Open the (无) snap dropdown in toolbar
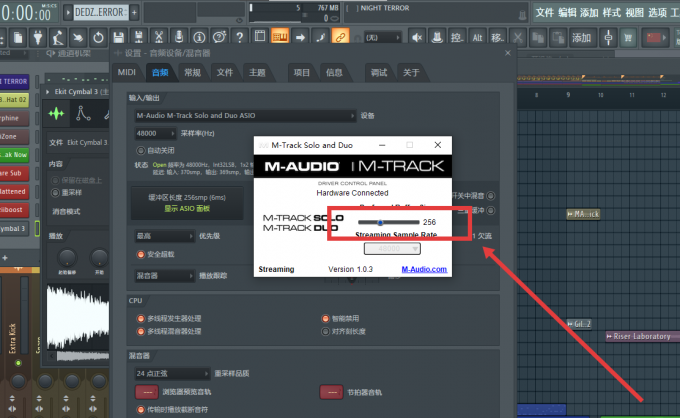 point(382,38)
